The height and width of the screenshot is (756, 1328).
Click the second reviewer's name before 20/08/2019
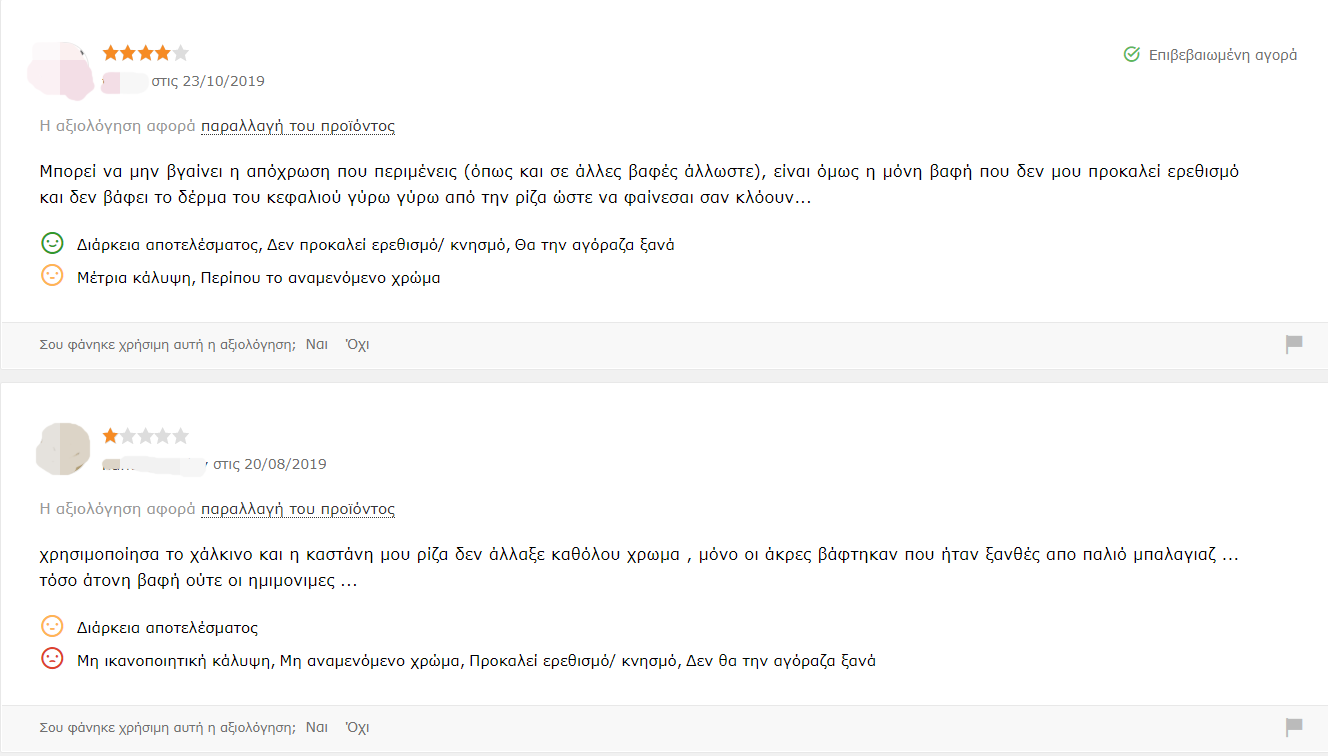[155, 464]
